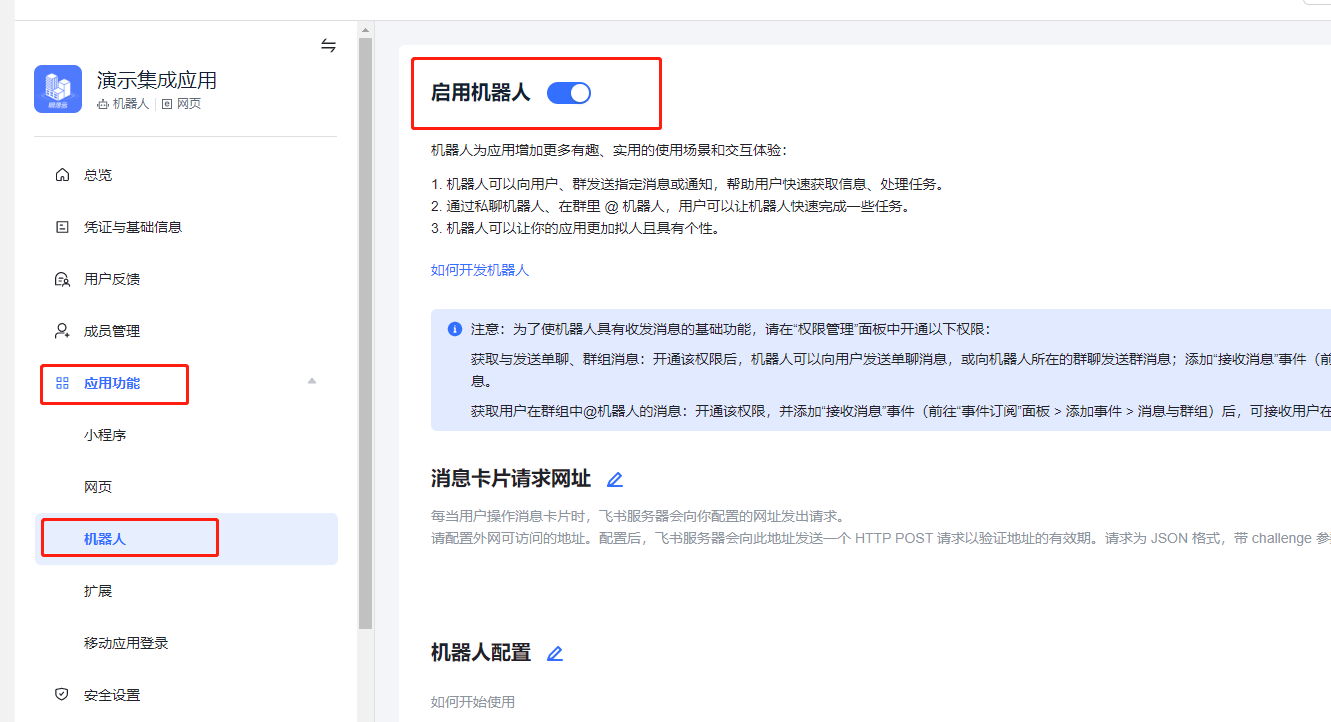This screenshot has height=722, width=1331.
Task: Toggle the 启用机器人 switch
Action: tap(569, 93)
